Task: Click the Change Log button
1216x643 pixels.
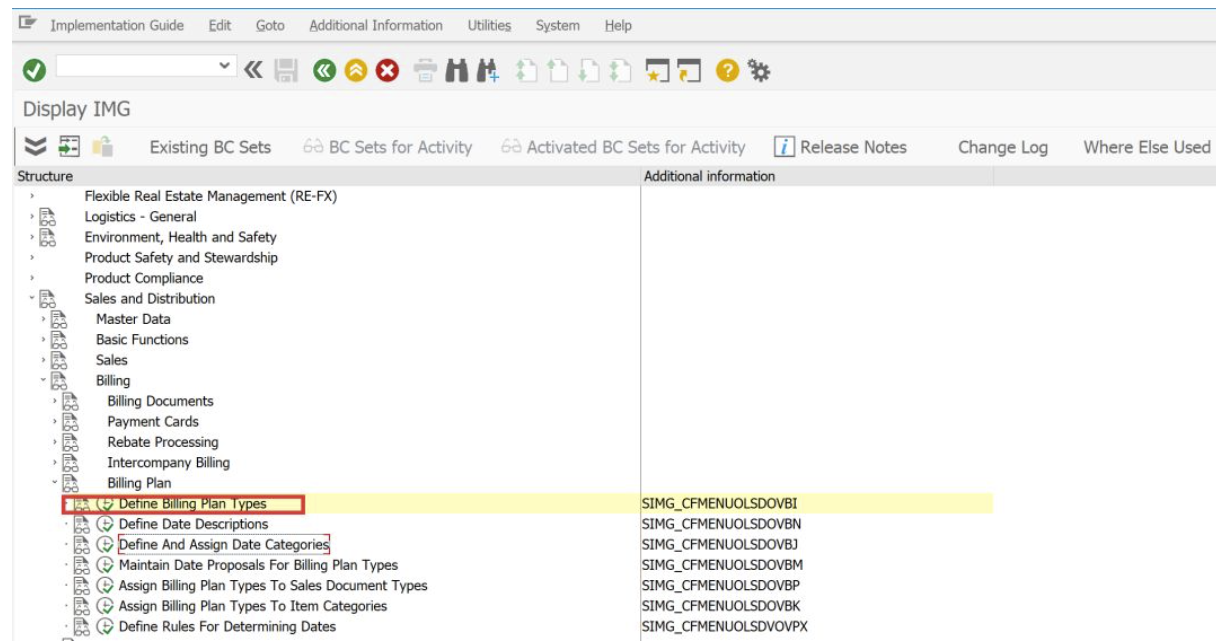Action: click(x=1003, y=147)
